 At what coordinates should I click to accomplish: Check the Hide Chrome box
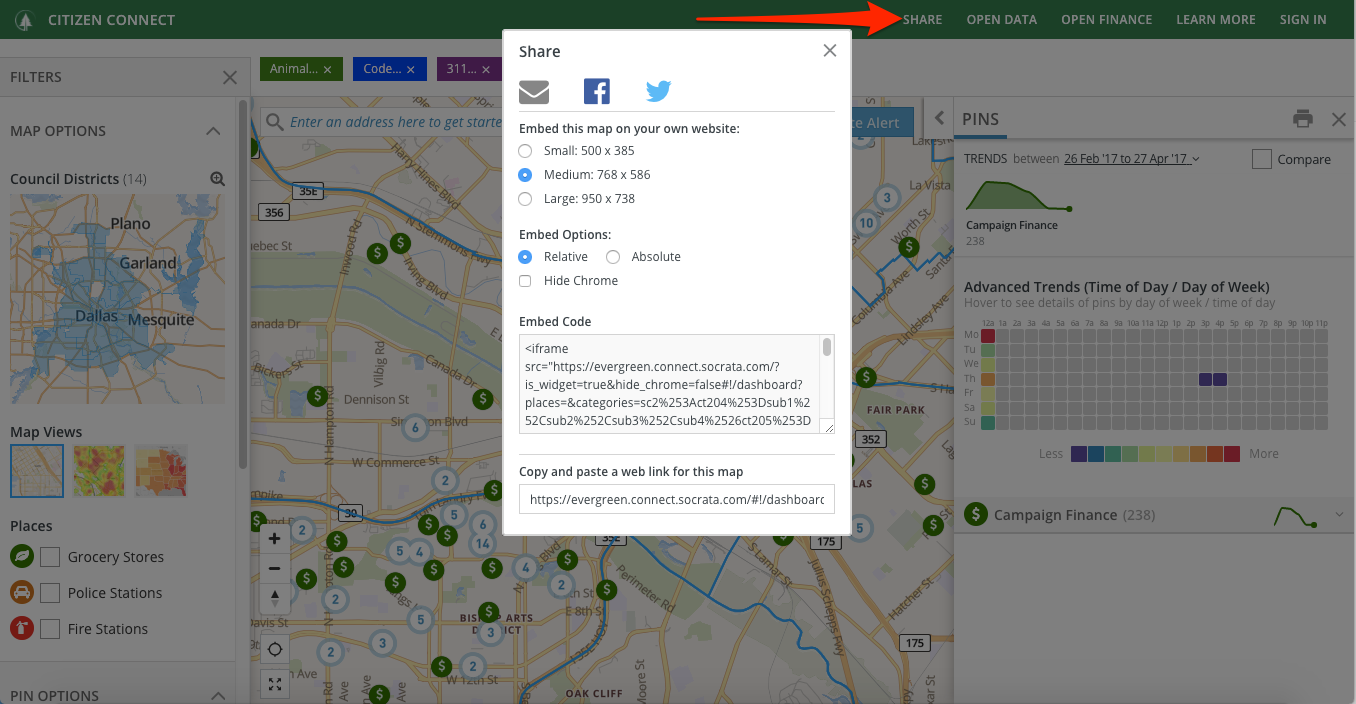click(x=525, y=281)
